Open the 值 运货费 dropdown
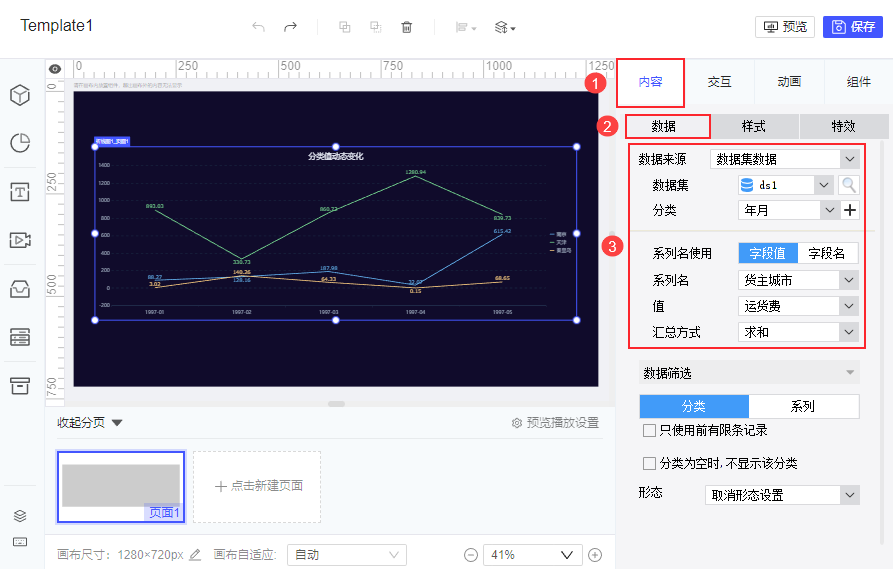Viewport: 893px width, 569px height. [x=798, y=306]
